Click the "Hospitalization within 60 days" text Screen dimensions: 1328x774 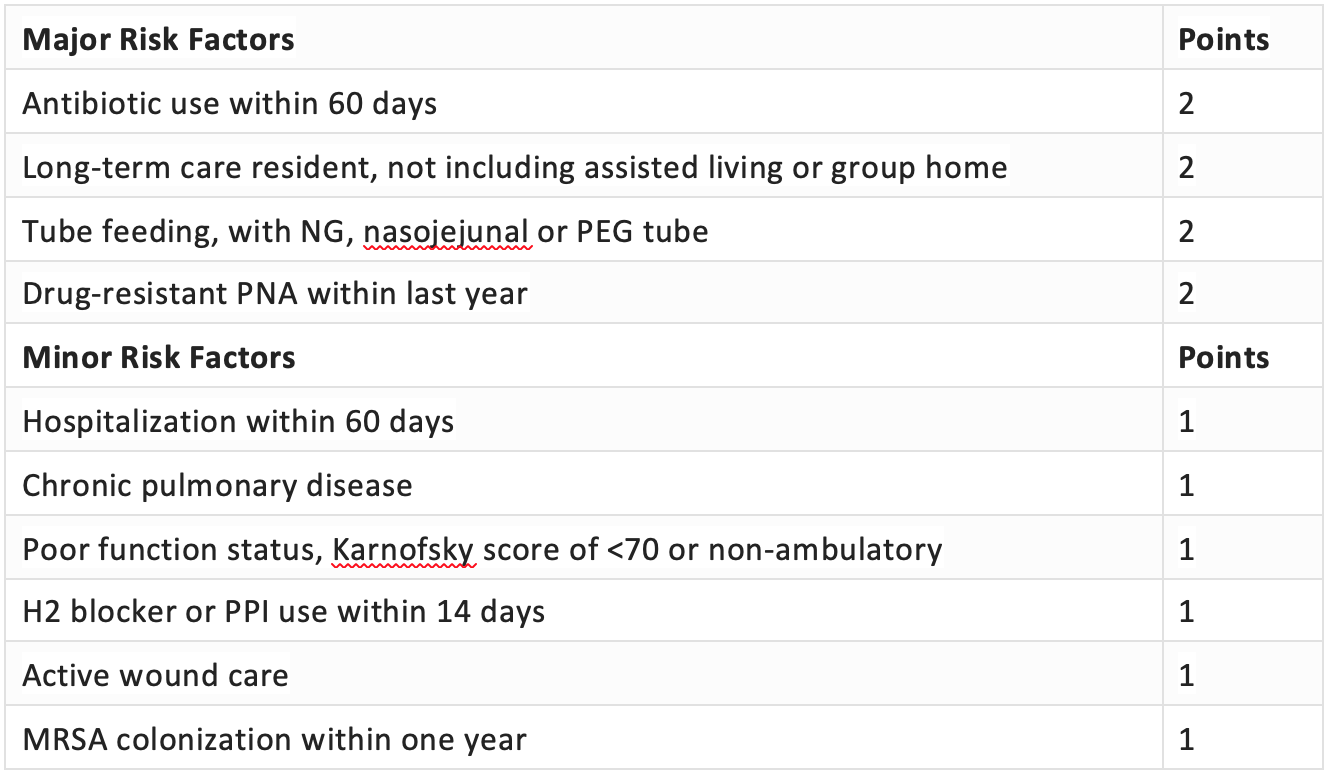click(x=238, y=422)
